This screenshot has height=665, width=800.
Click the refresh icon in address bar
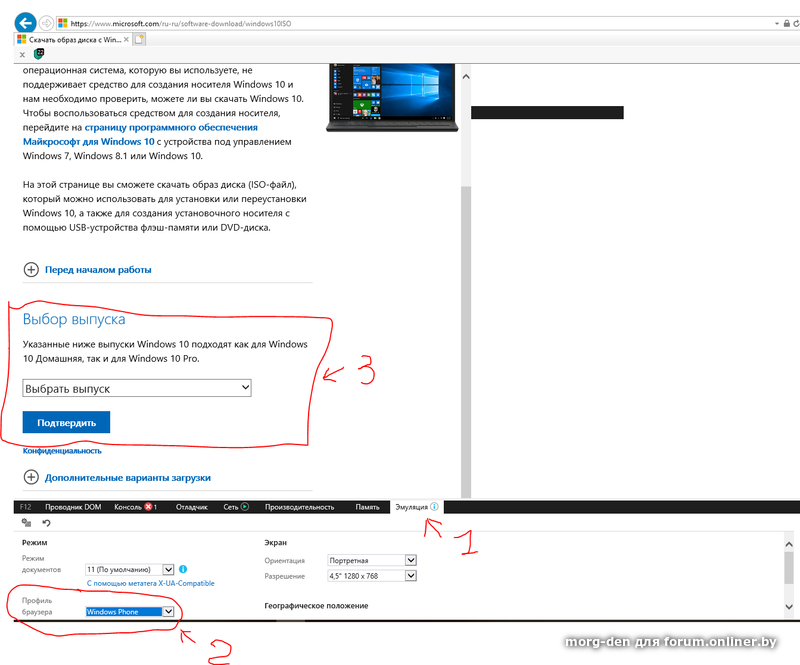coord(796,23)
